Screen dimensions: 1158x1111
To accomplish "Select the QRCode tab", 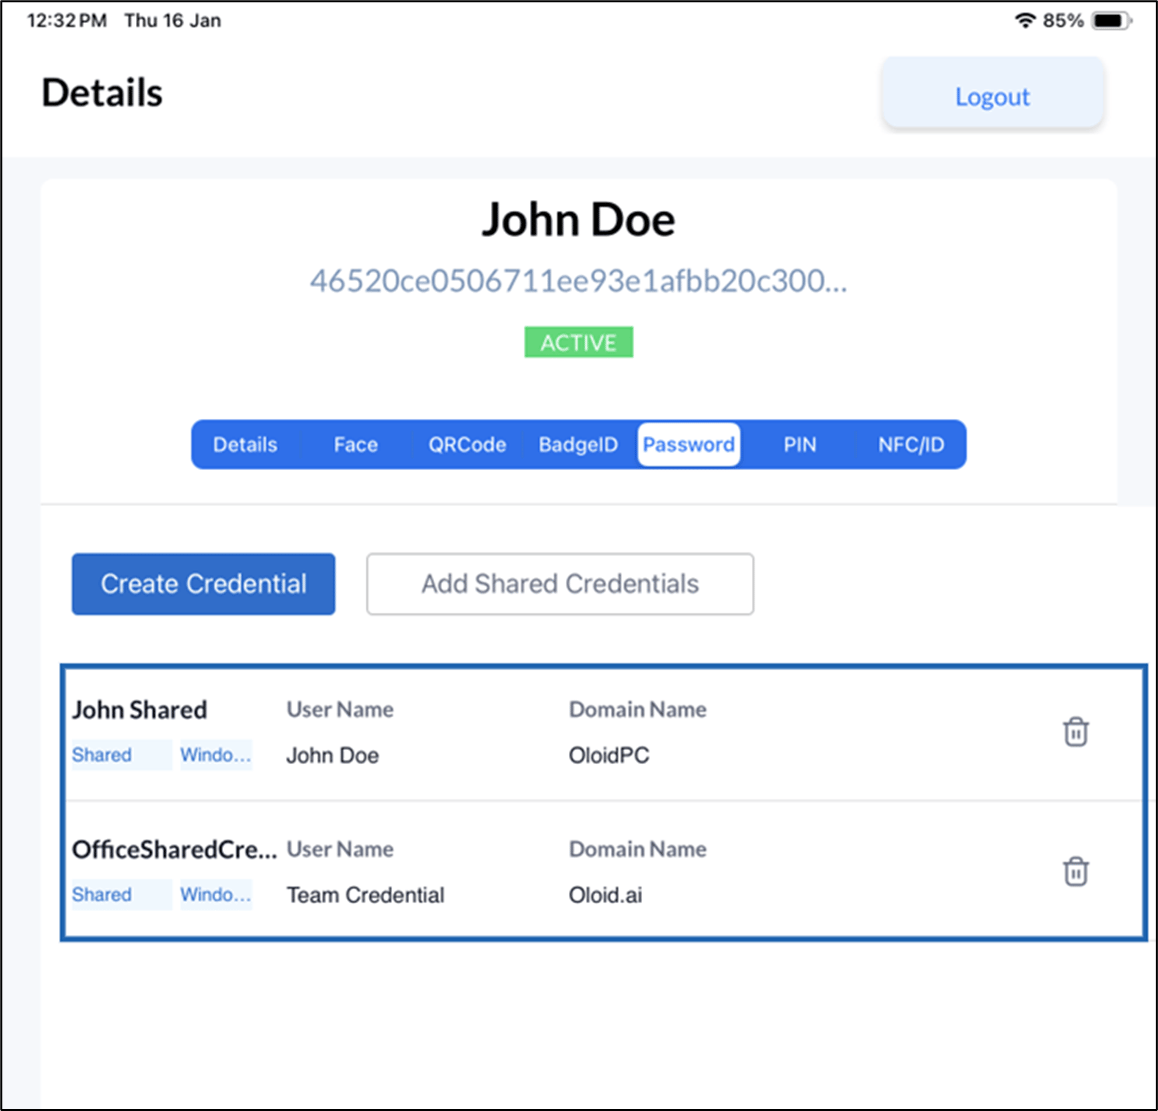I will coord(467,445).
